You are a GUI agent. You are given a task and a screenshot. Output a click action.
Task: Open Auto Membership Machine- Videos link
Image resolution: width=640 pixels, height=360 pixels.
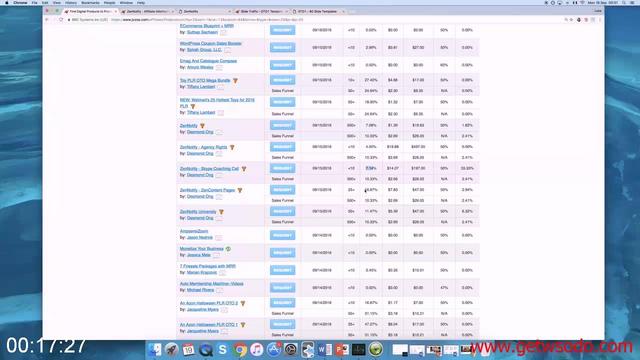coord(211,284)
